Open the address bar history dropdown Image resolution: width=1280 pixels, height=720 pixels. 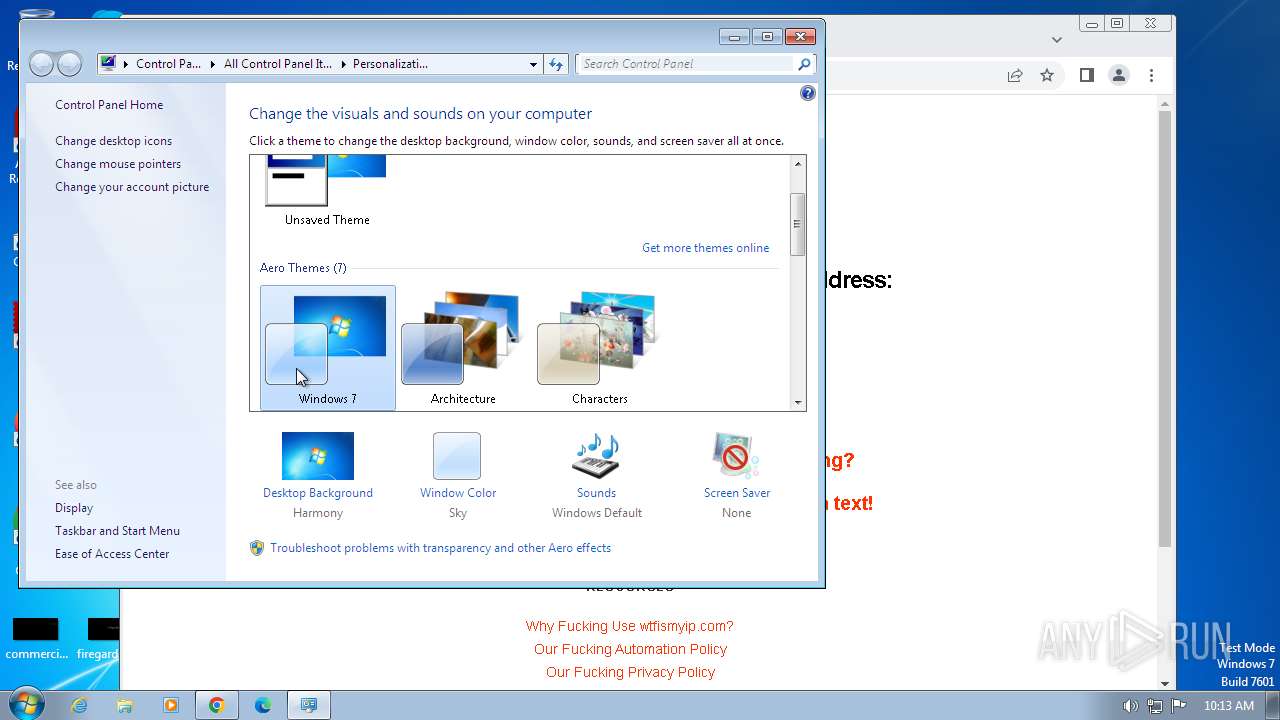coord(533,64)
